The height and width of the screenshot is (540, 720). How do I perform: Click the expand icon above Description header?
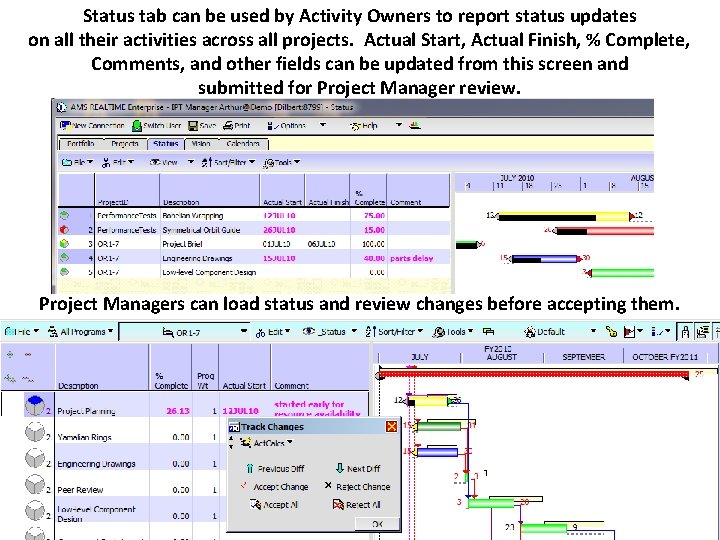[10, 354]
